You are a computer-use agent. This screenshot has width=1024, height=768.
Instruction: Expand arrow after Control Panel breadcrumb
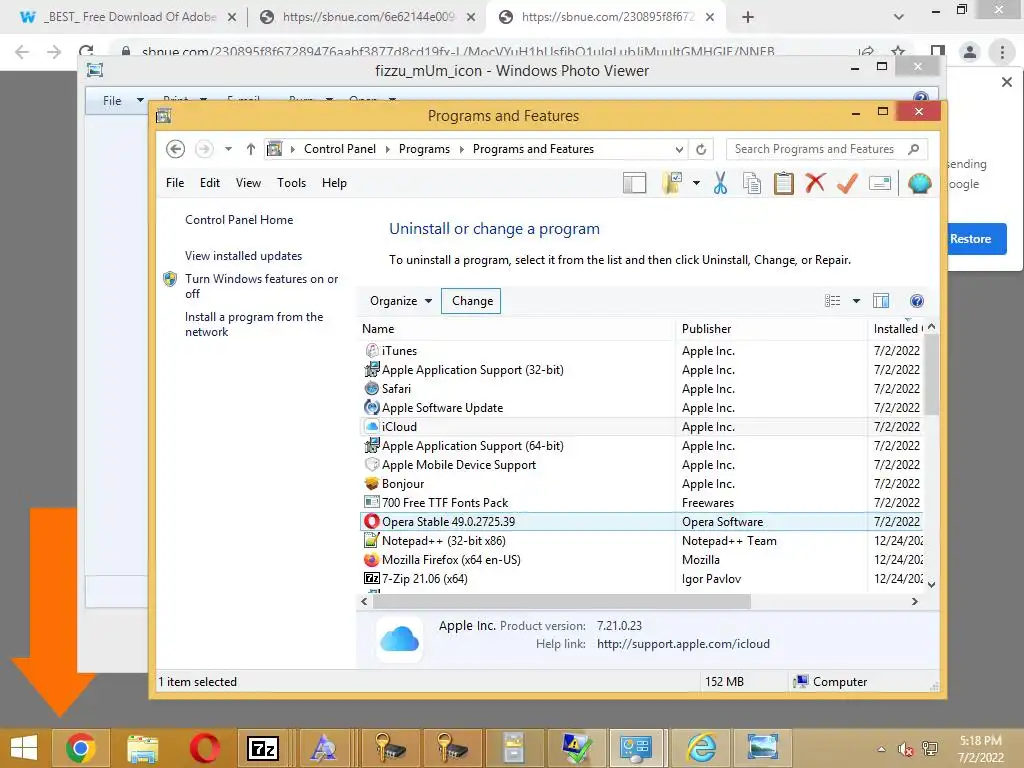click(x=387, y=150)
